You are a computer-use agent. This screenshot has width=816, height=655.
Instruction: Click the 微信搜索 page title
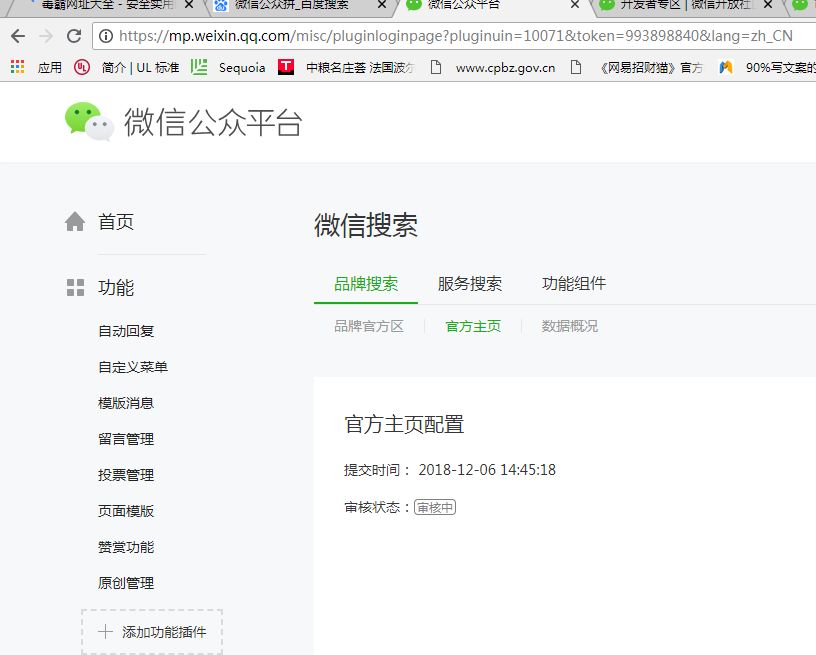(x=366, y=225)
